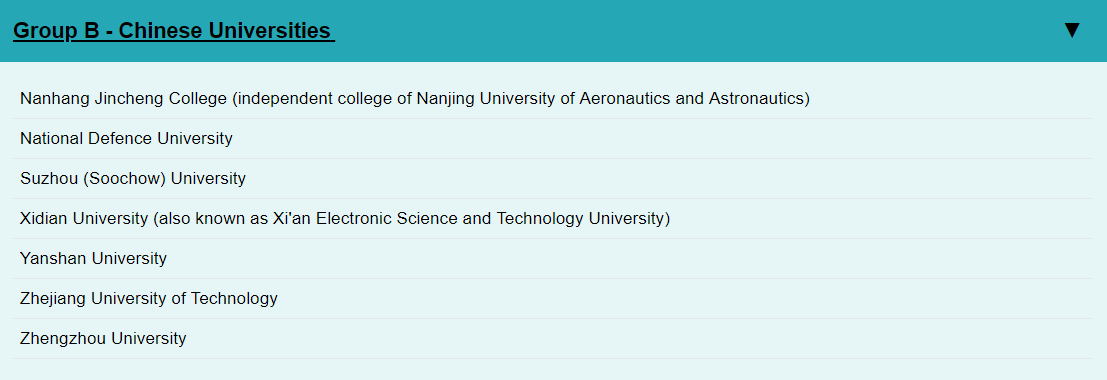This screenshot has height=380, width=1107.
Task: Select the Xidian University entry
Action: 552,219
